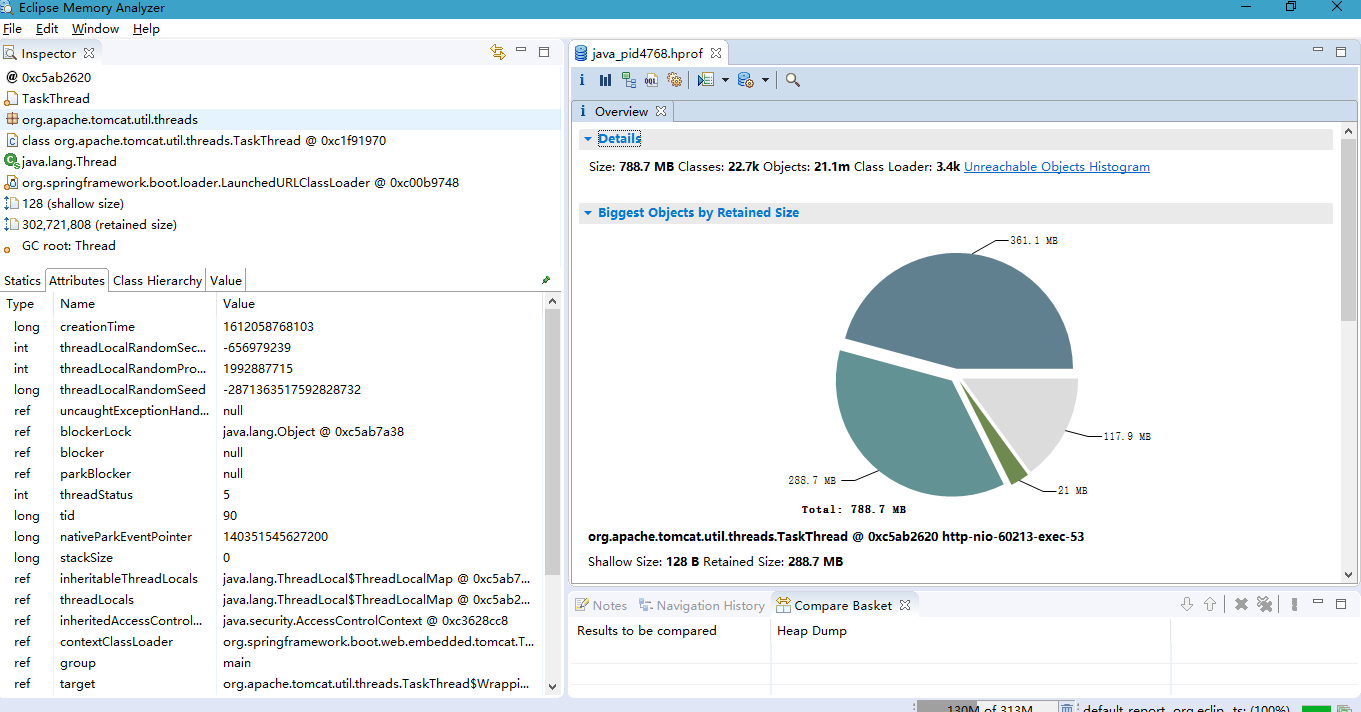Minimize the Inspector view
The height and width of the screenshot is (712, 1361).
(x=521, y=50)
